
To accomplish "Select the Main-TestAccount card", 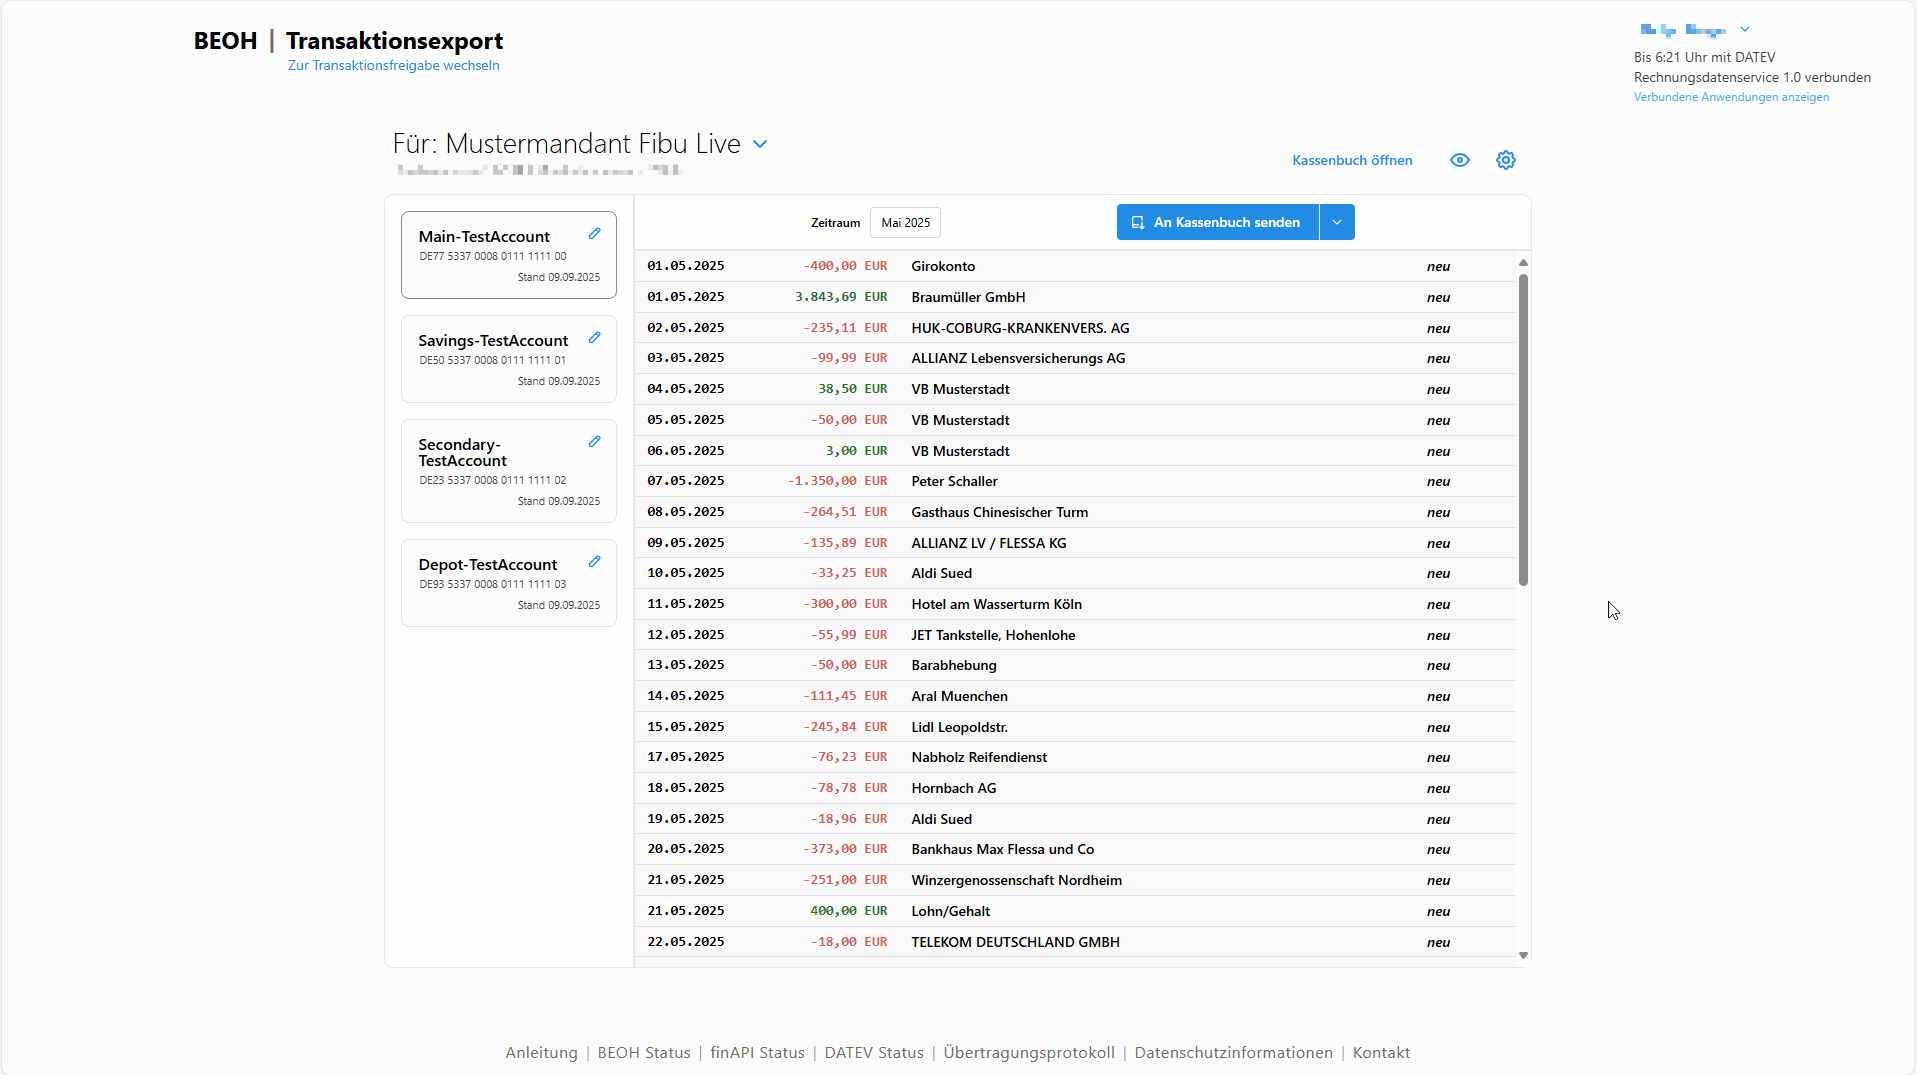I will (509, 255).
